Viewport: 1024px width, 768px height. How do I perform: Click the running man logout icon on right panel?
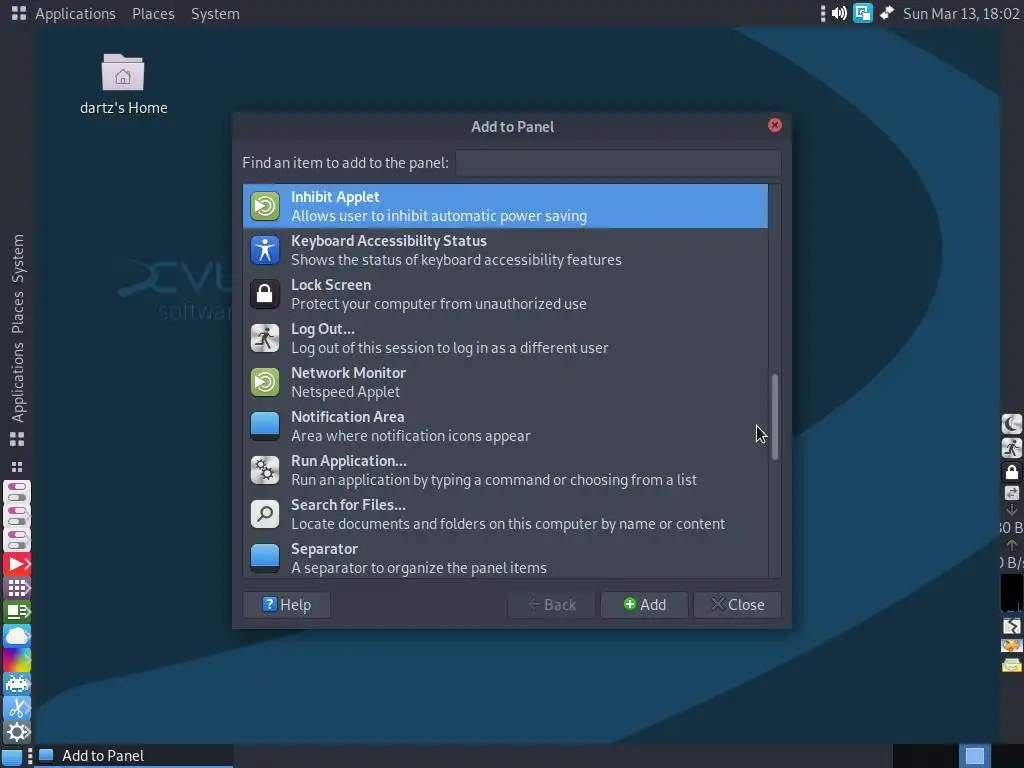tap(1012, 448)
